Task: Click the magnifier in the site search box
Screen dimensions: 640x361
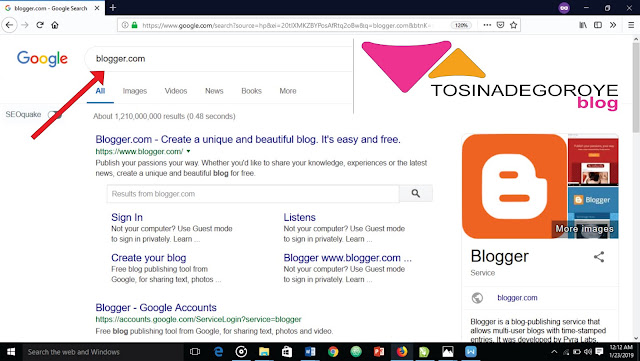Action: [x=416, y=194]
